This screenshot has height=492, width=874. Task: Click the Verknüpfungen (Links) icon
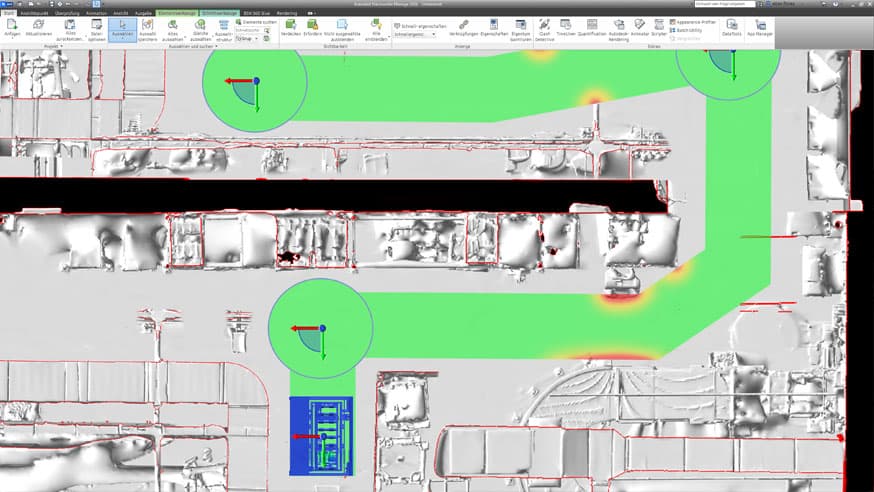[x=463, y=28]
